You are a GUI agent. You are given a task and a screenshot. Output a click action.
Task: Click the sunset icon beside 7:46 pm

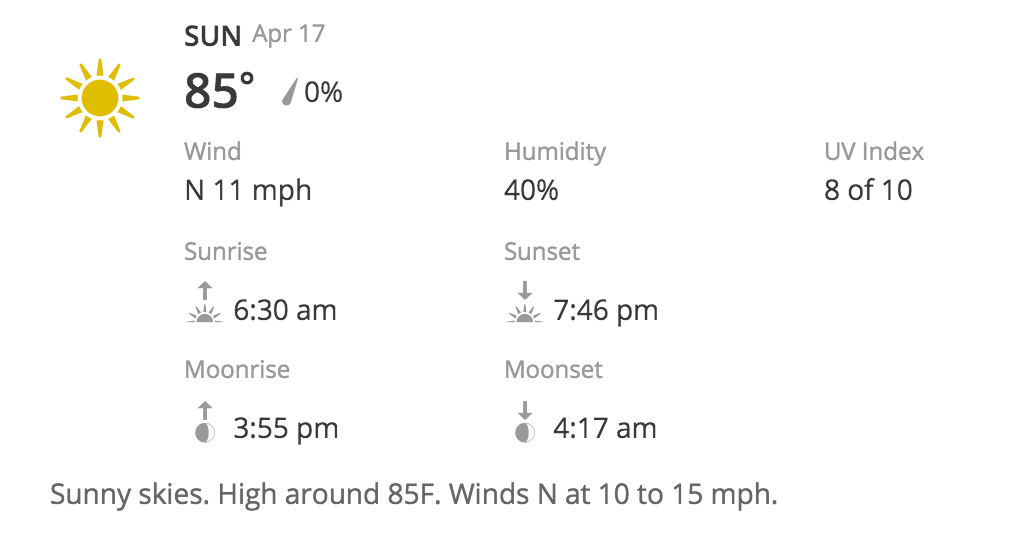[x=524, y=304]
